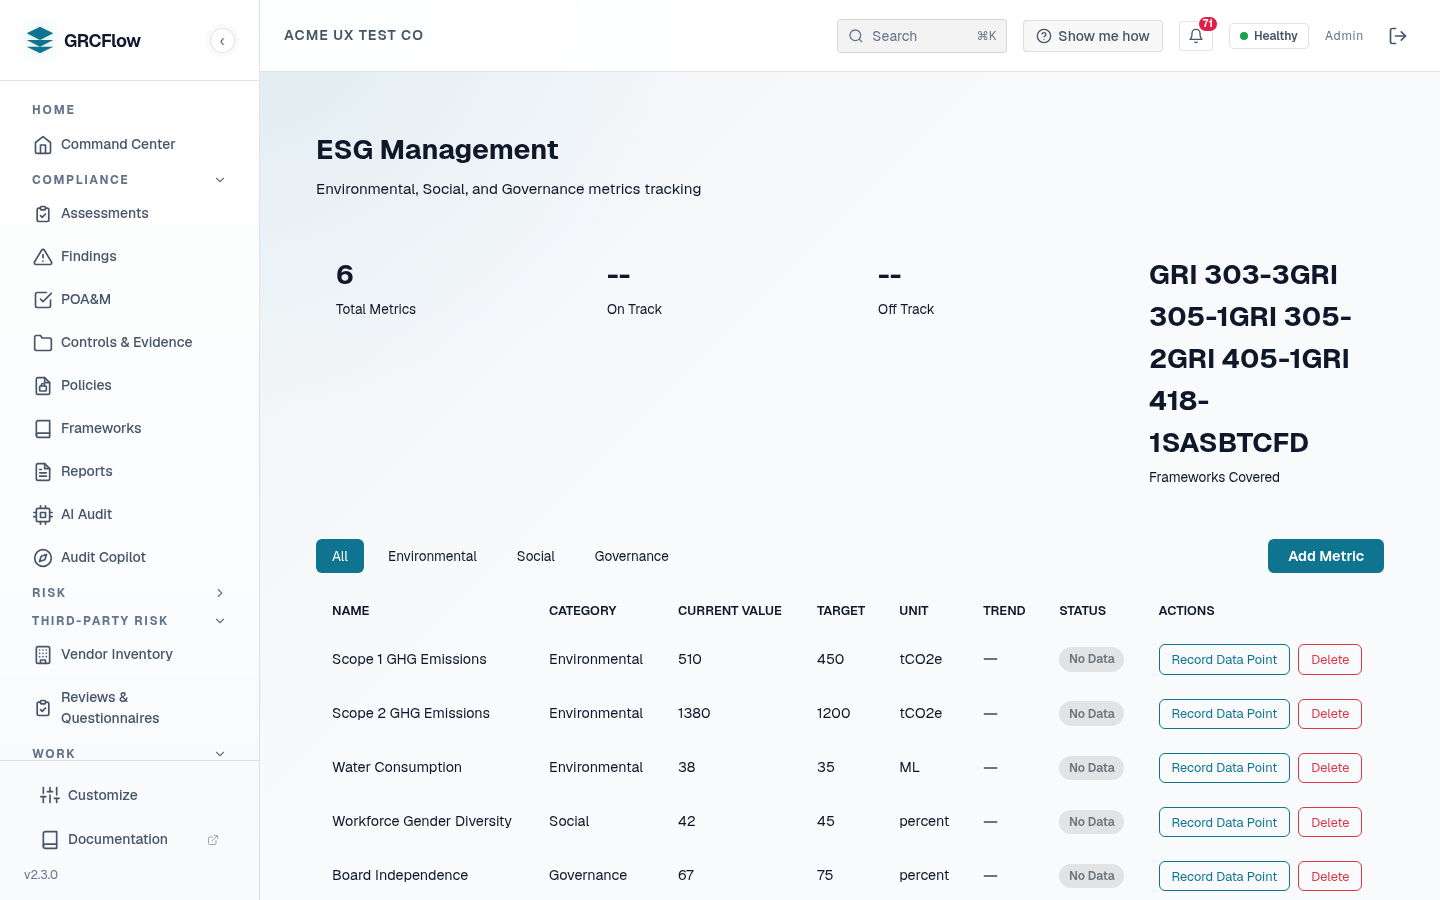Collapse the COMPLIANCE section chevron
1440x900 pixels.
tap(220, 180)
